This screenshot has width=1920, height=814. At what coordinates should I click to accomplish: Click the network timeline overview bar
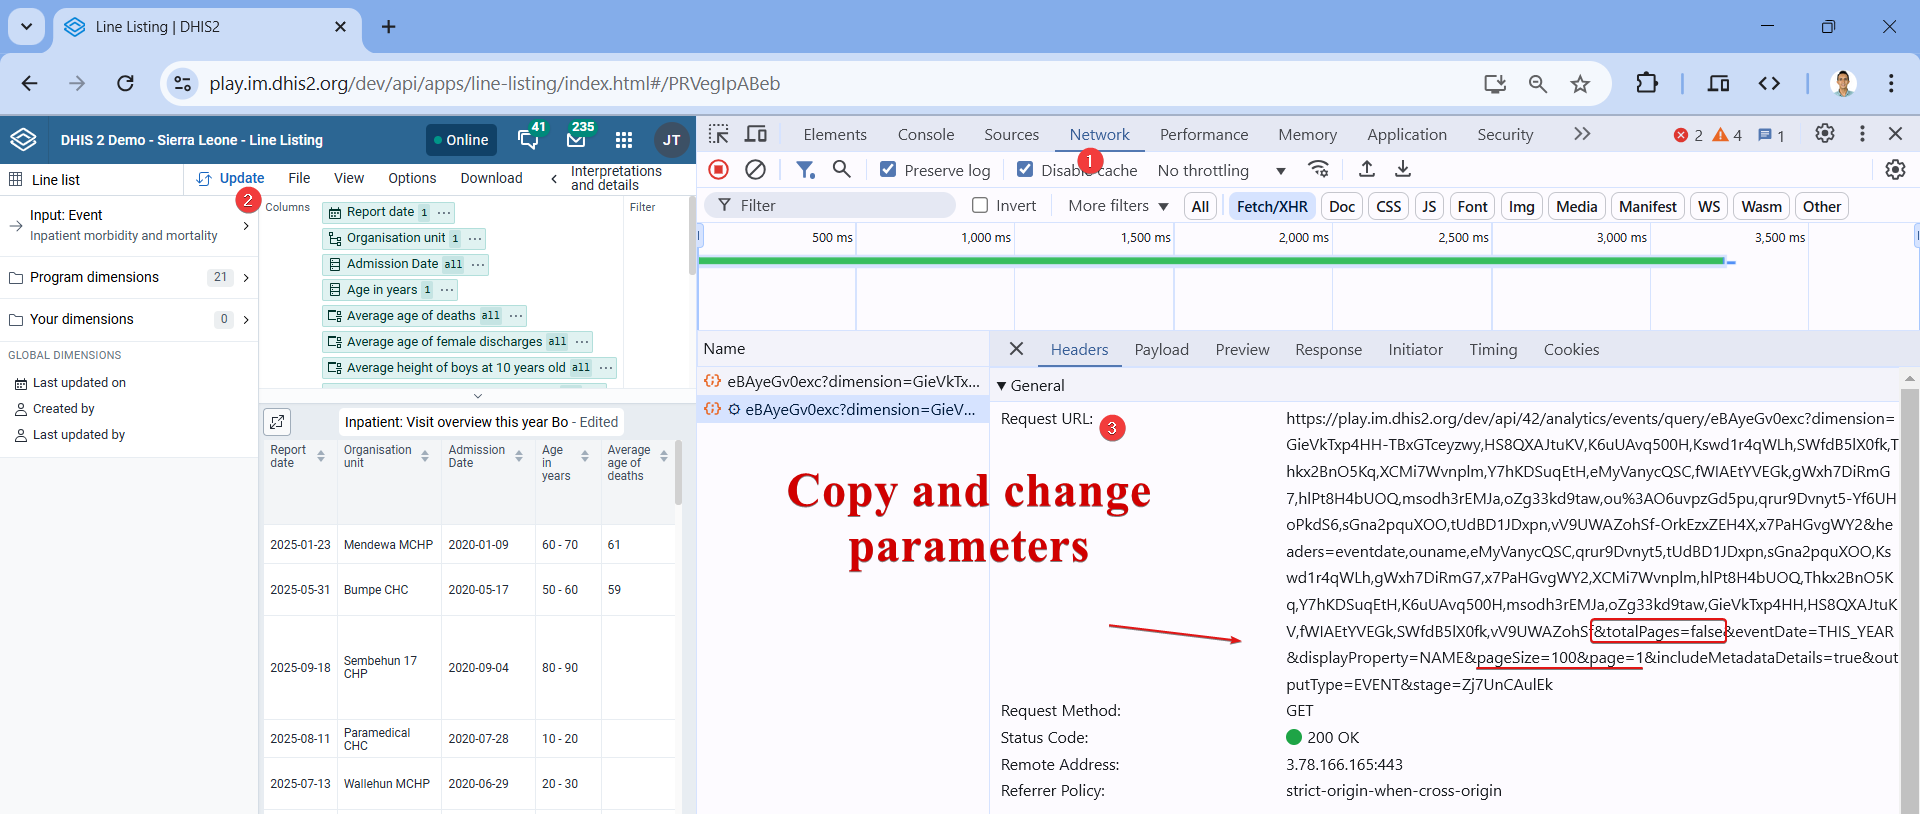coord(1212,261)
